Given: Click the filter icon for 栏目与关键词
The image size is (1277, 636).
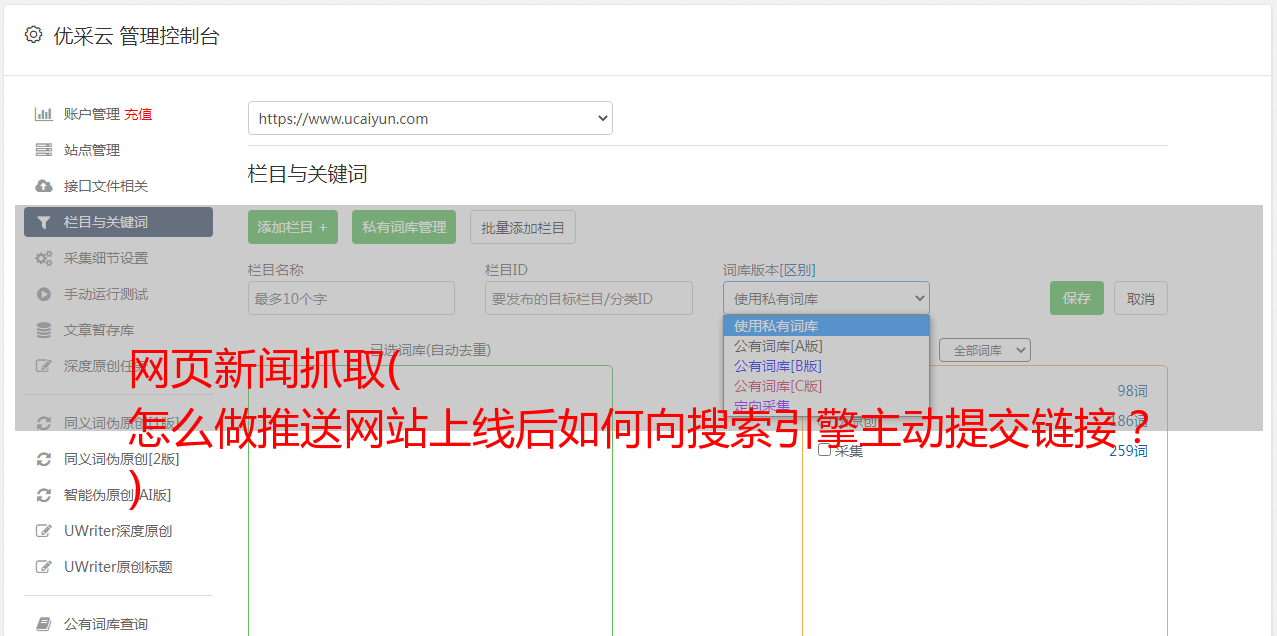Looking at the screenshot, I should coord(44,222).
